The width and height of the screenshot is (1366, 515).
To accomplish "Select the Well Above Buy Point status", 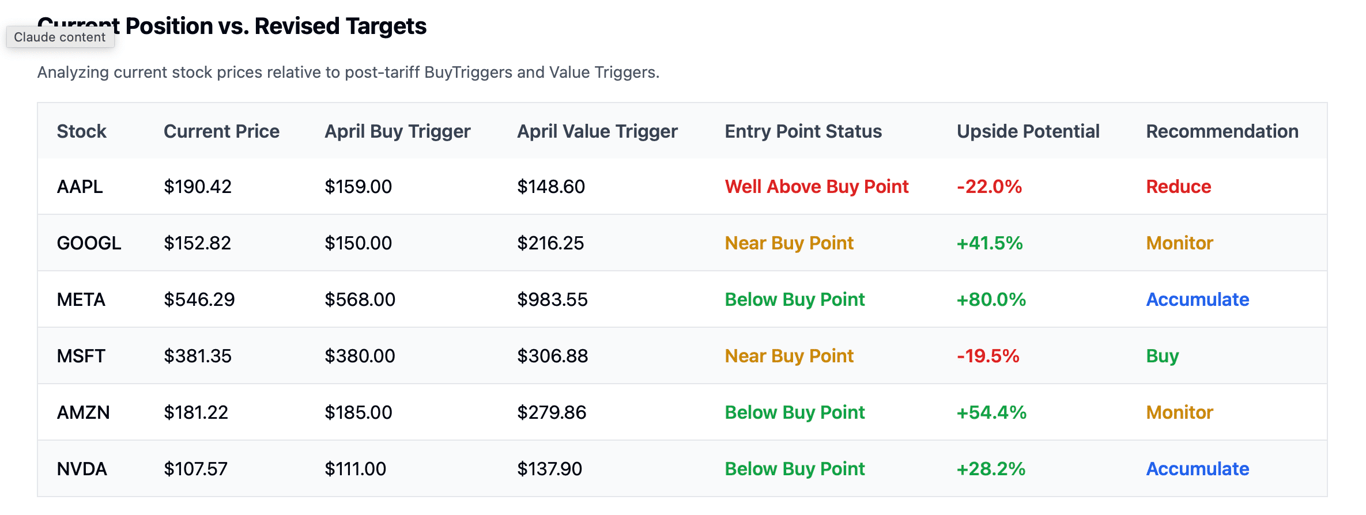I will tap(816, 187).
